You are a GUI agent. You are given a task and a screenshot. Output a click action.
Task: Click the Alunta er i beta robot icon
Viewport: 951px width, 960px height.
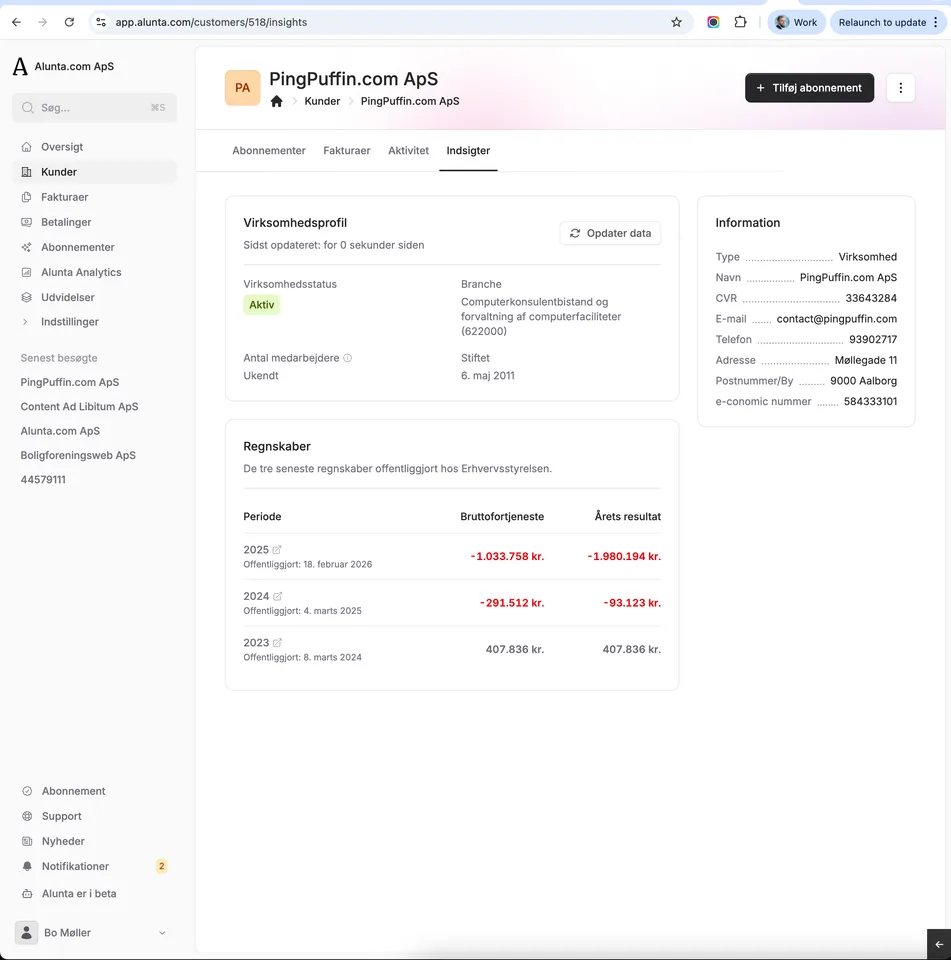[27, 894]
